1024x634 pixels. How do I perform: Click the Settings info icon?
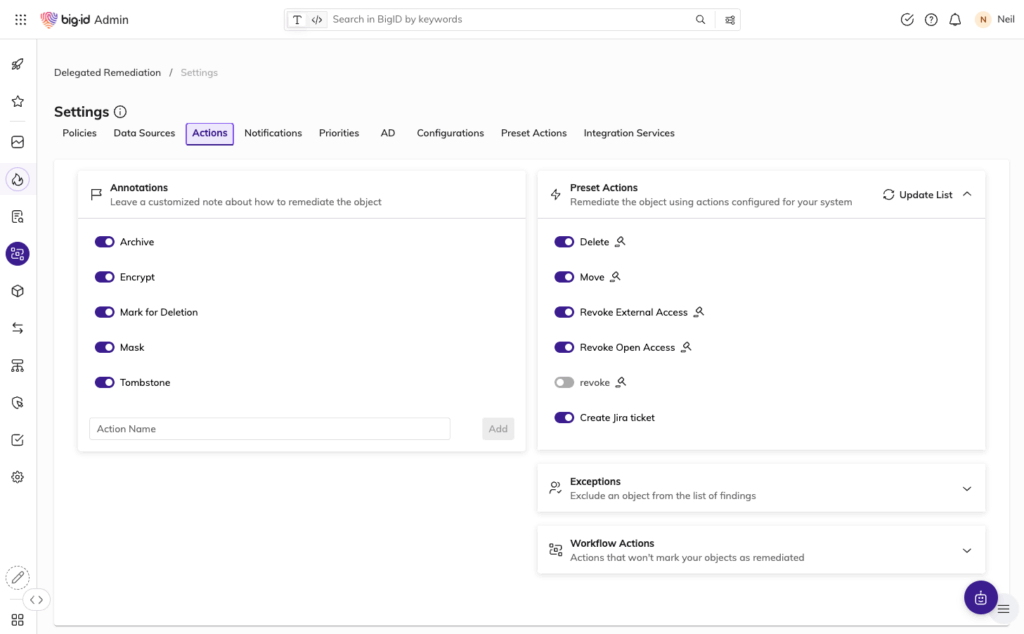120,112
